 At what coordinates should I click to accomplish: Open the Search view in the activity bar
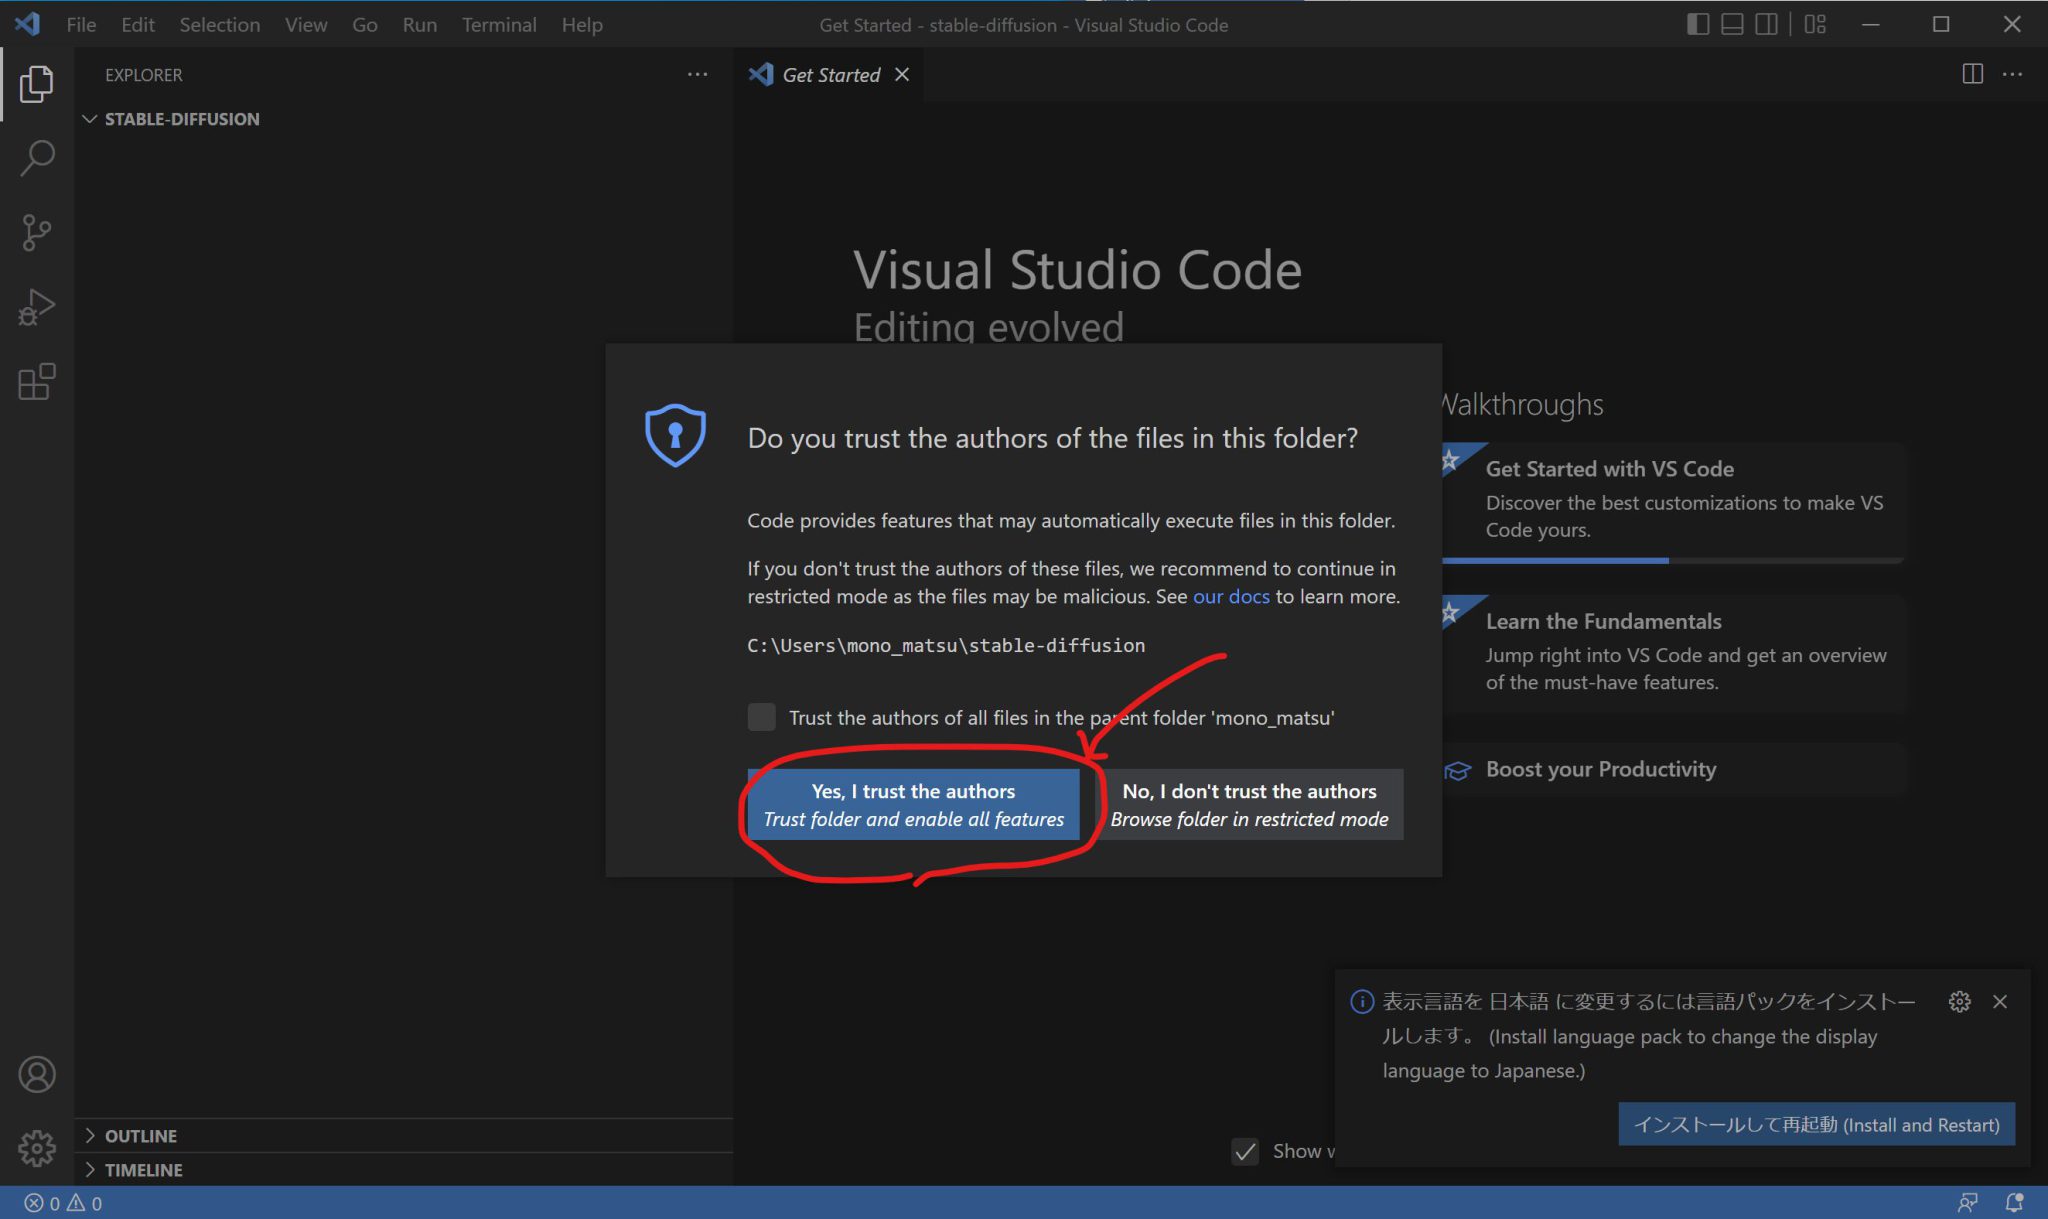(x=37, y=158)
